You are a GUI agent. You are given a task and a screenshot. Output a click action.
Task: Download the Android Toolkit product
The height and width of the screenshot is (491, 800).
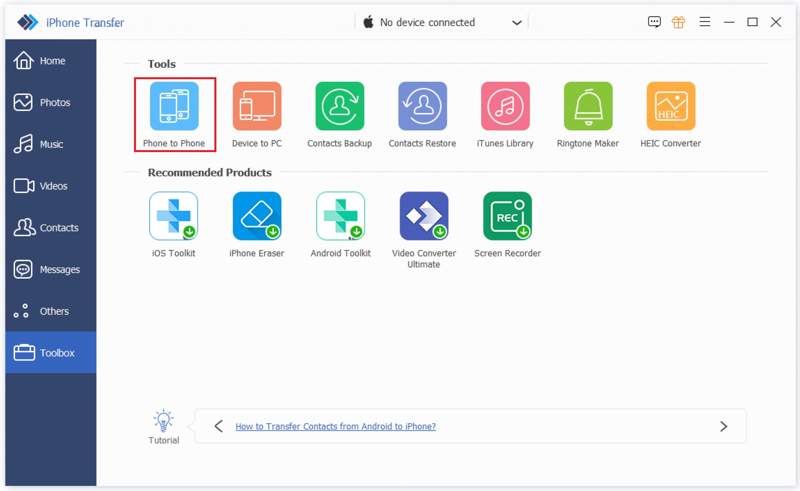pyautogui.click(x=340, y=216)
